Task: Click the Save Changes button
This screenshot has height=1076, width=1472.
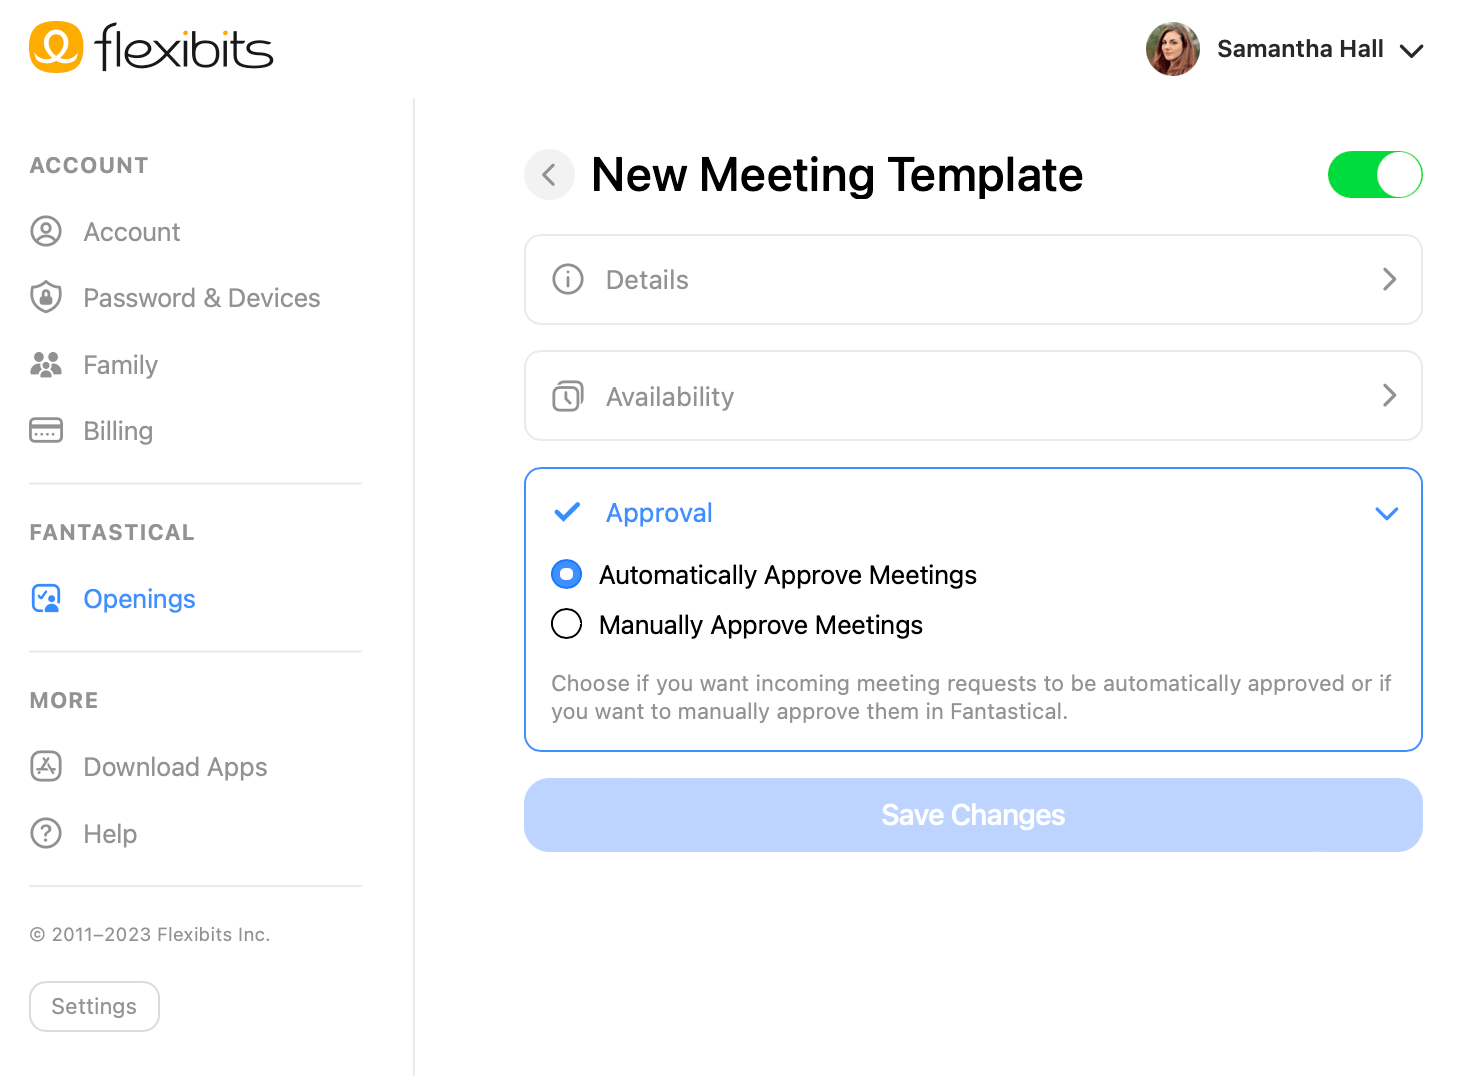Action: [x=973, y=815]
